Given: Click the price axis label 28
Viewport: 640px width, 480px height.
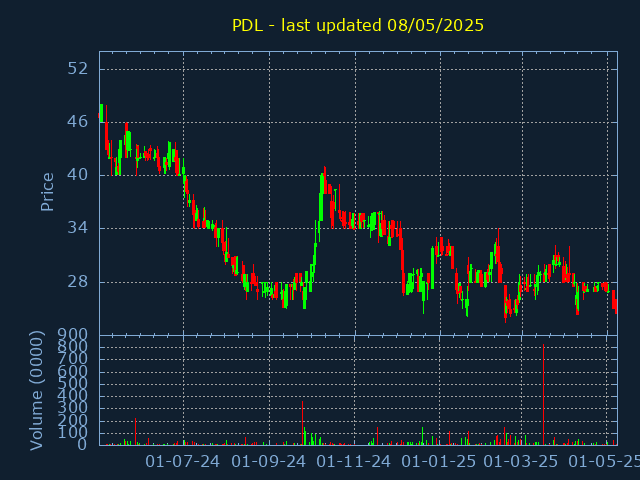Looking at the screenshot, I should pos(78,282).
